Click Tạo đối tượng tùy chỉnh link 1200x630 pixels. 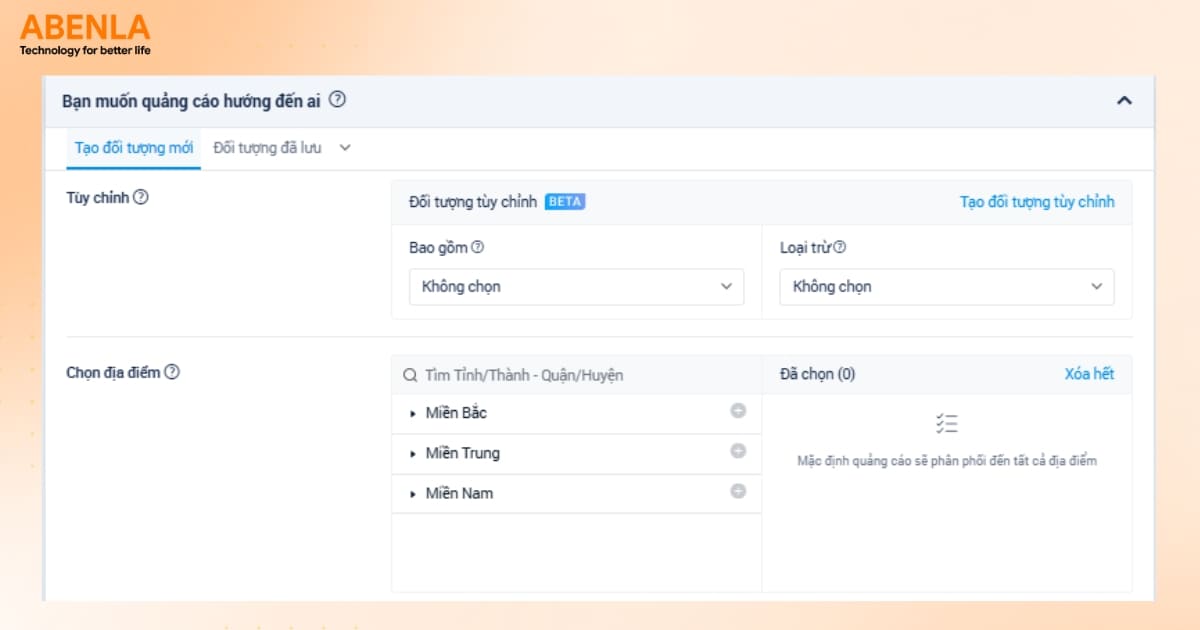[1037, 202]
